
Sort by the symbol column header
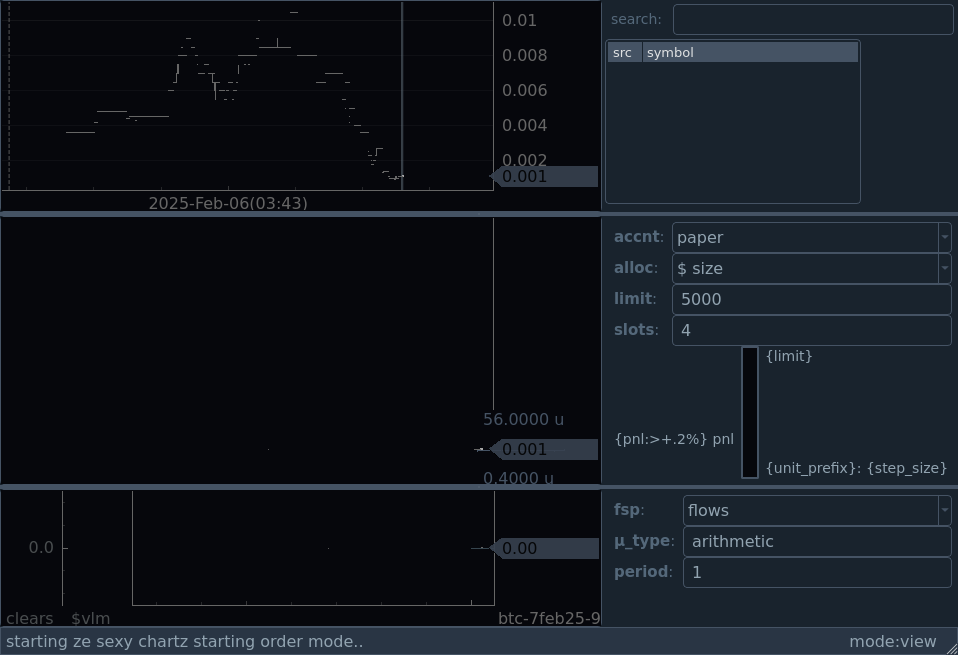749,52
